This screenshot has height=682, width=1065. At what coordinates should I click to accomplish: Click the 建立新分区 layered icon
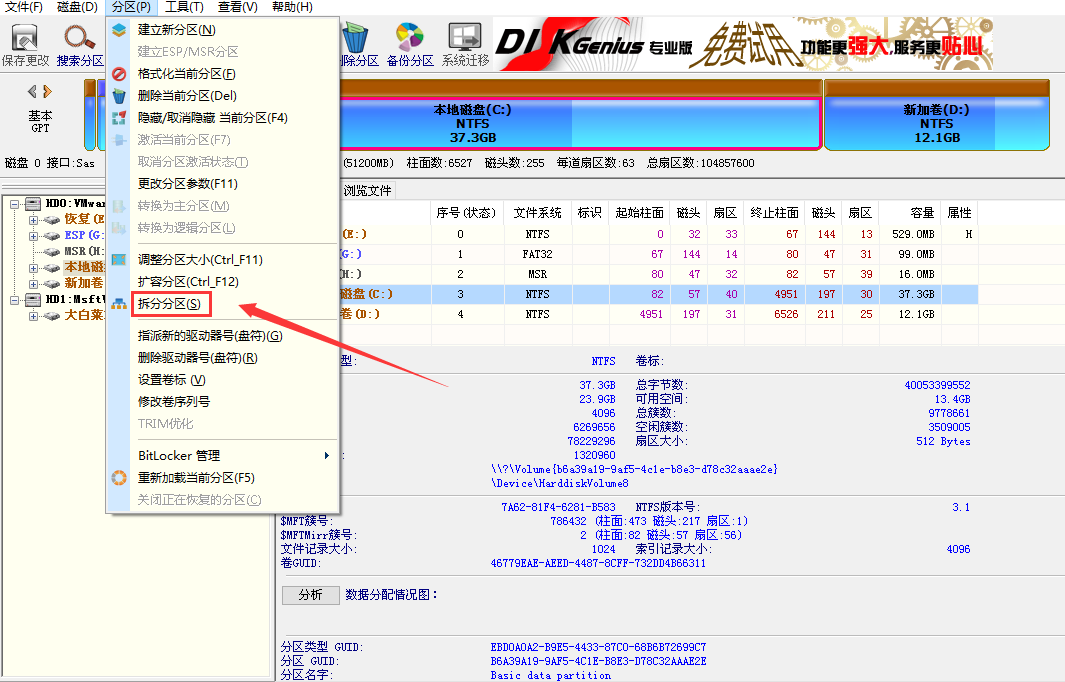[x=119, y=30]
